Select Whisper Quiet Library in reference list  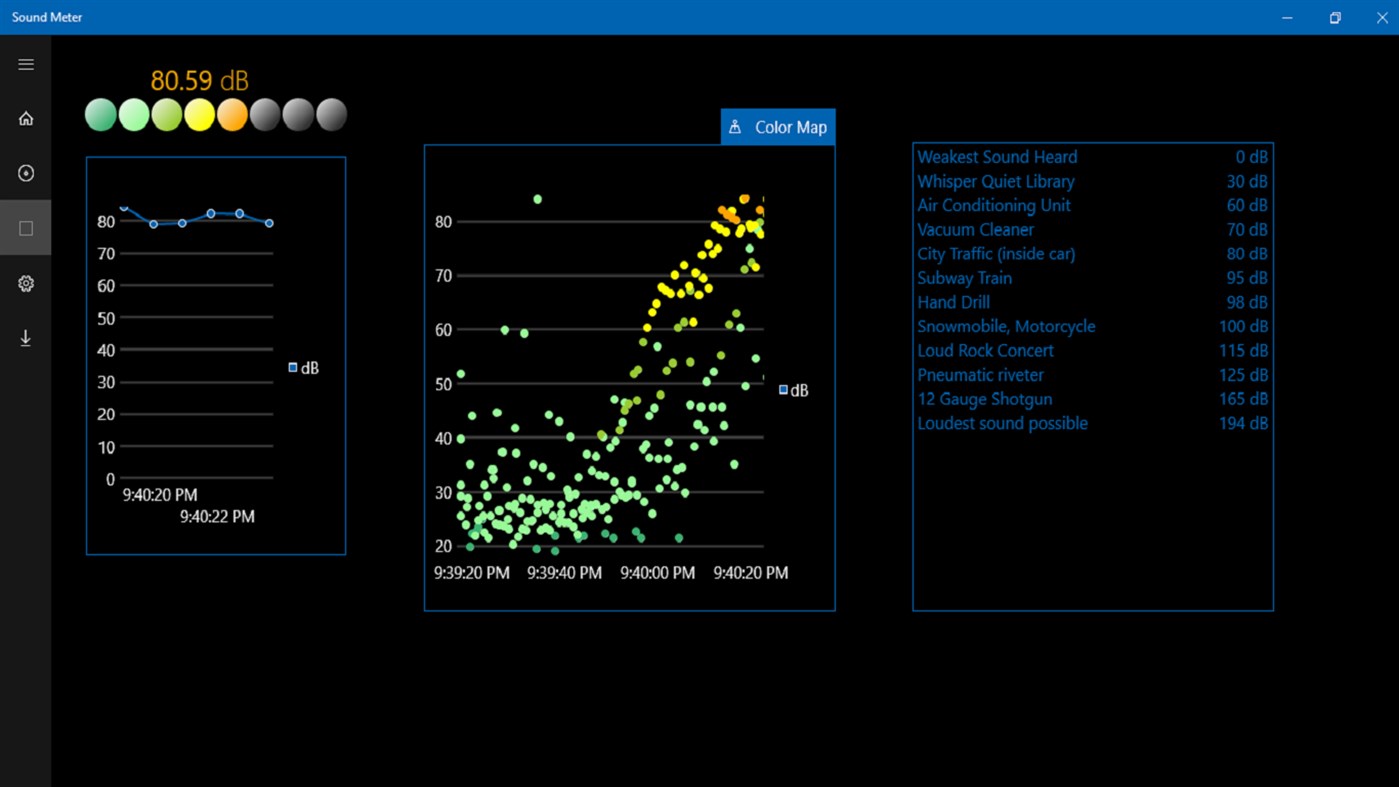pyautogui.click(x=996, y=181)
